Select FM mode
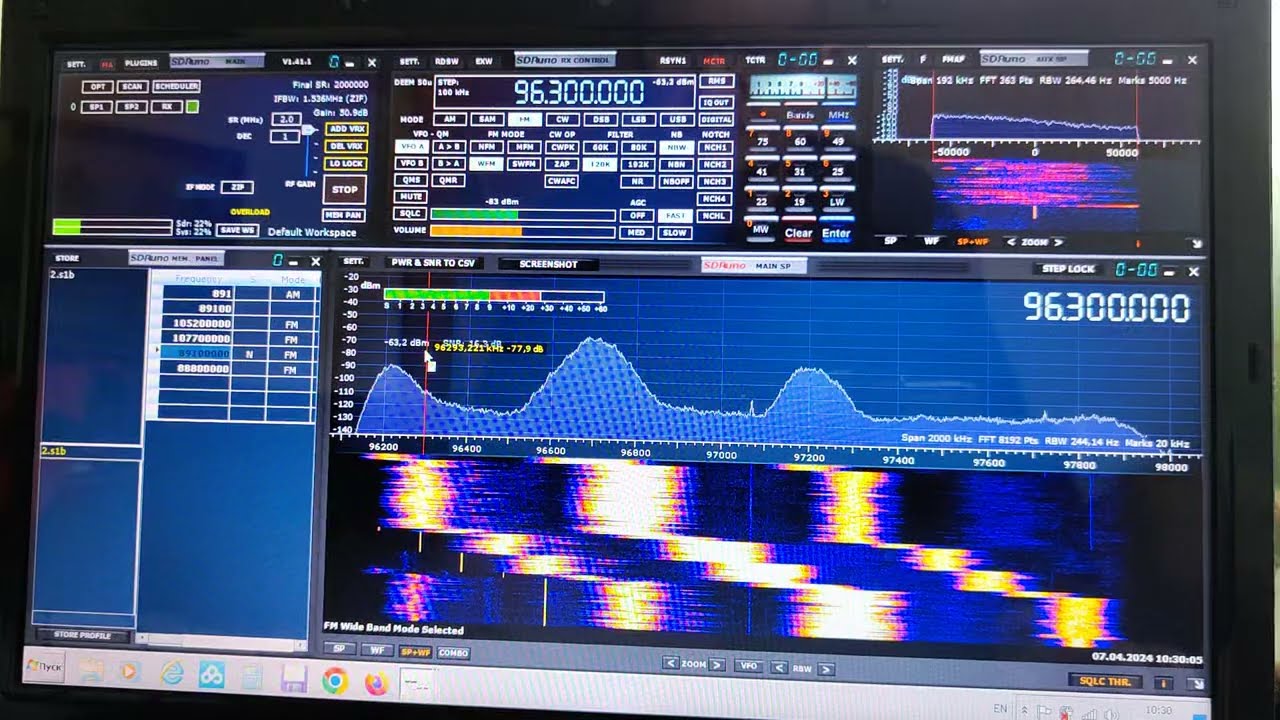This screenshot has height=720, width=1280. tap(524, 119)
